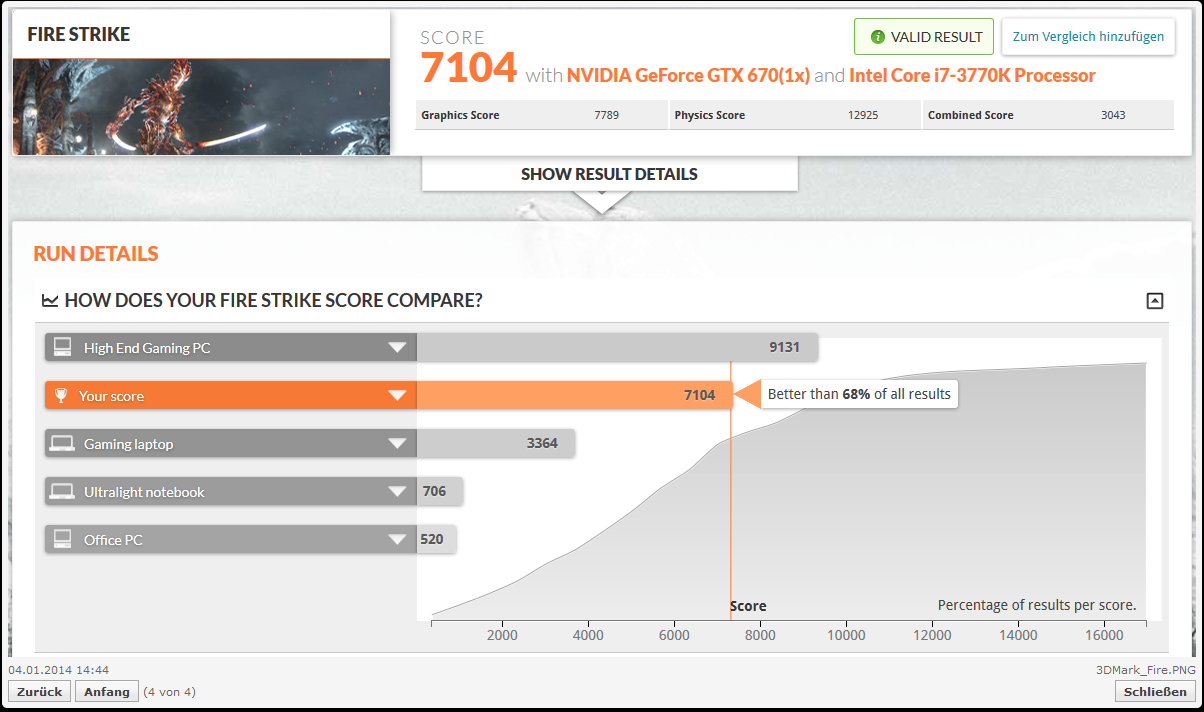Click the Fire Strike title text
The width and height of the screenshot is (1204, 712).
click(x=78, y=35)
